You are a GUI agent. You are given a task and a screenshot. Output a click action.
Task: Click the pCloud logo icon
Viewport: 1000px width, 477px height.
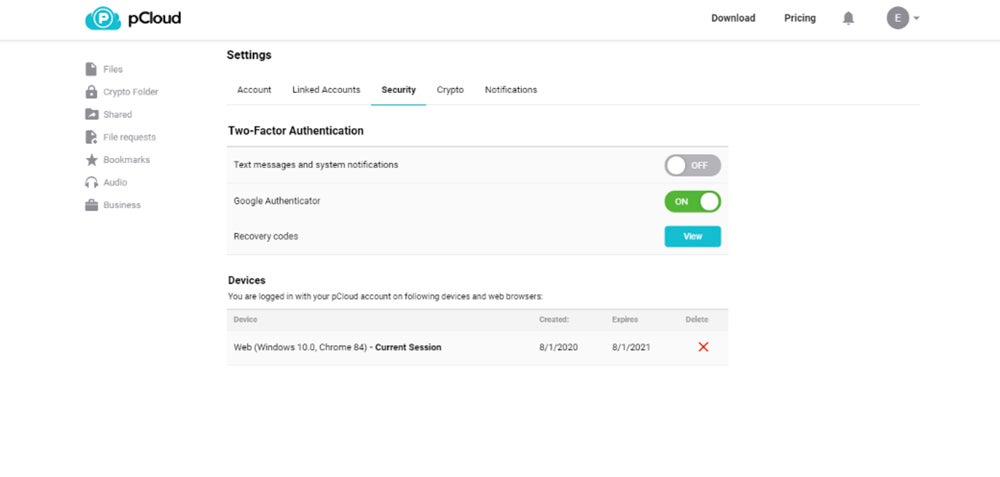coord(102,18)
